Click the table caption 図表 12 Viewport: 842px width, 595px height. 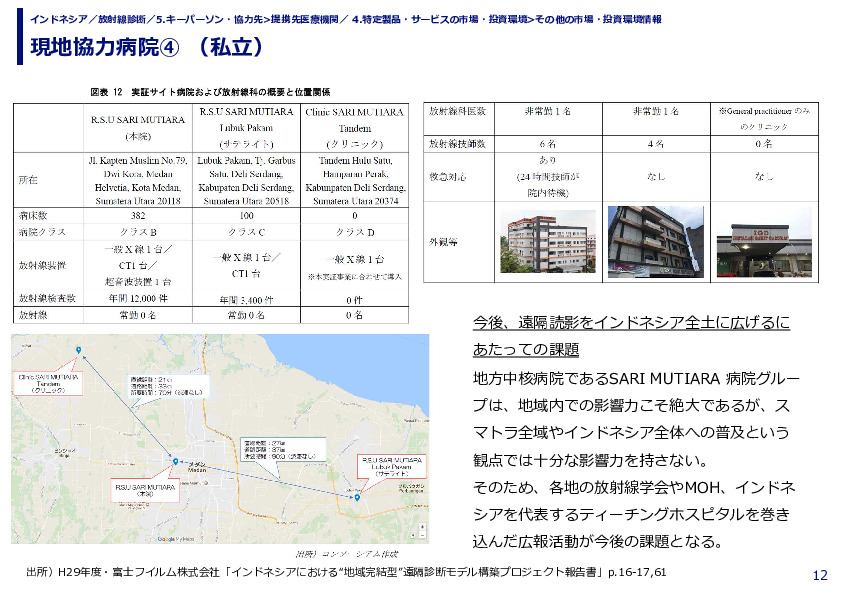(x=210, y=92)
